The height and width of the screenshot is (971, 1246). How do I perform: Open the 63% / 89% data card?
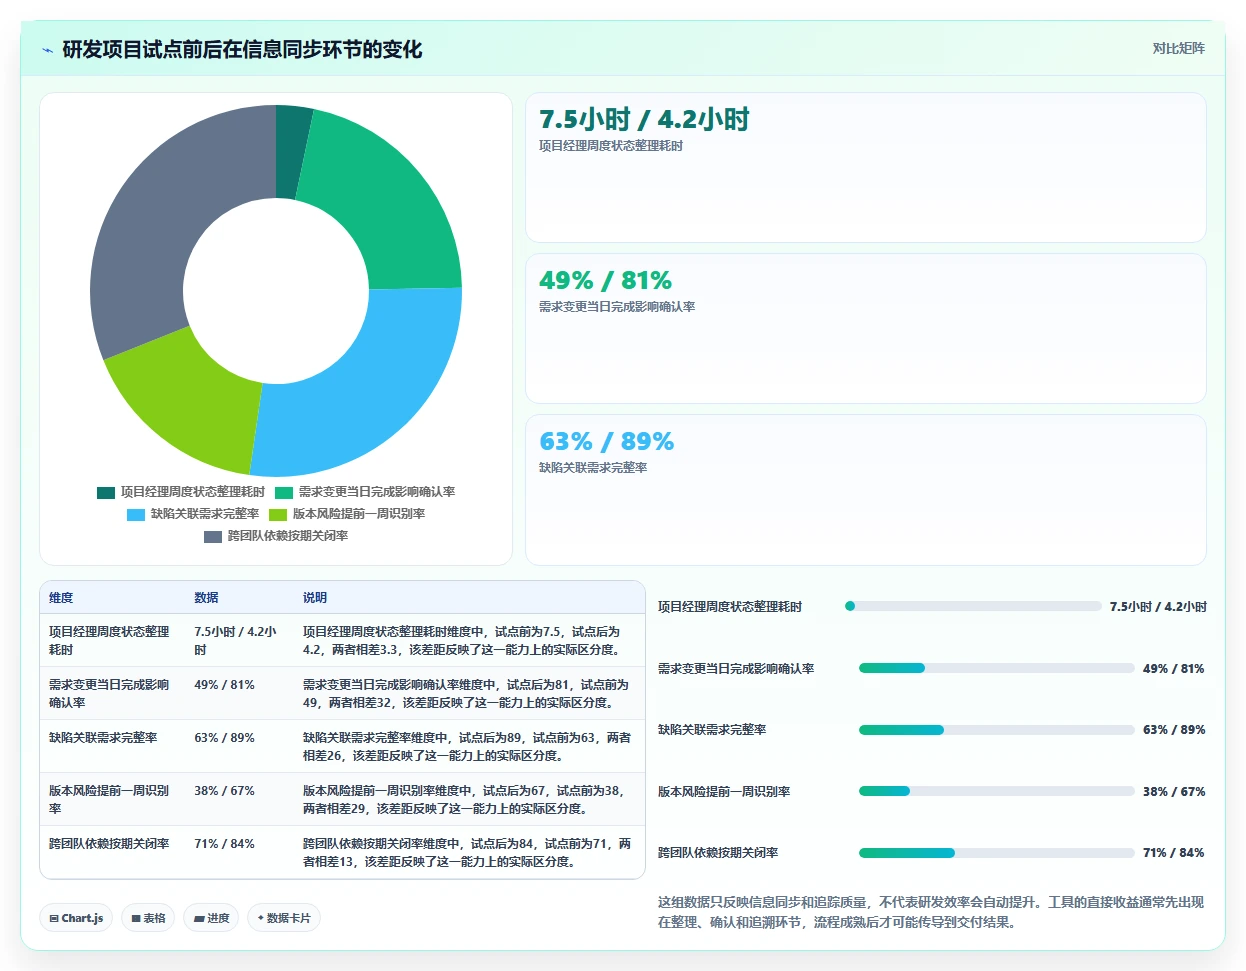point(866,490)
